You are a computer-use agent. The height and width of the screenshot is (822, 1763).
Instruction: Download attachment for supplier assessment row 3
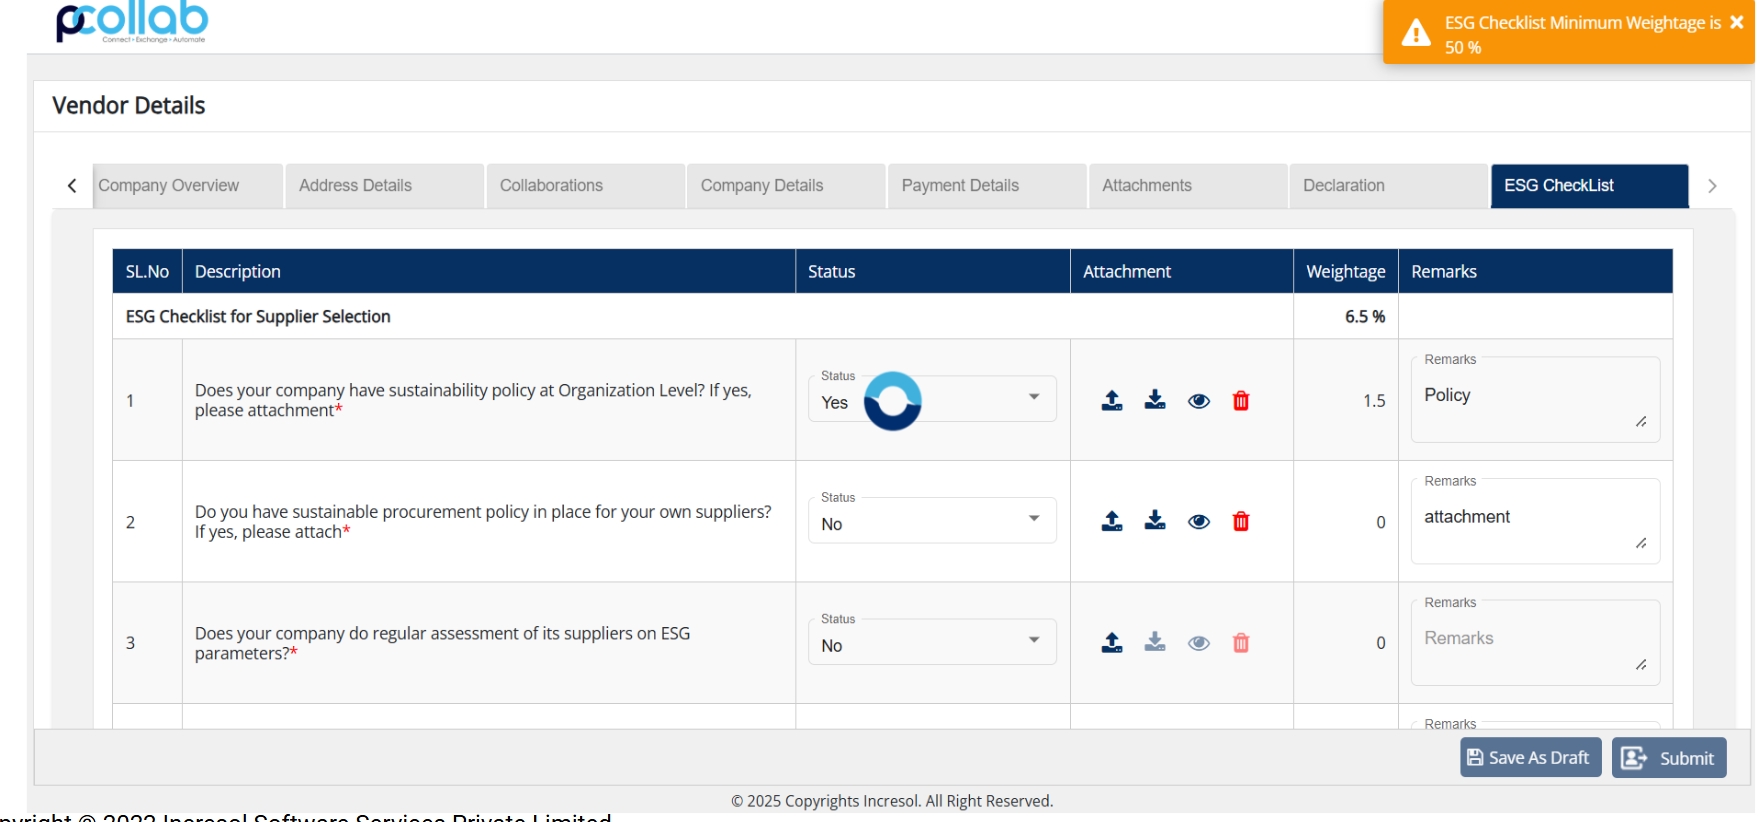[x=1155, y=642]
